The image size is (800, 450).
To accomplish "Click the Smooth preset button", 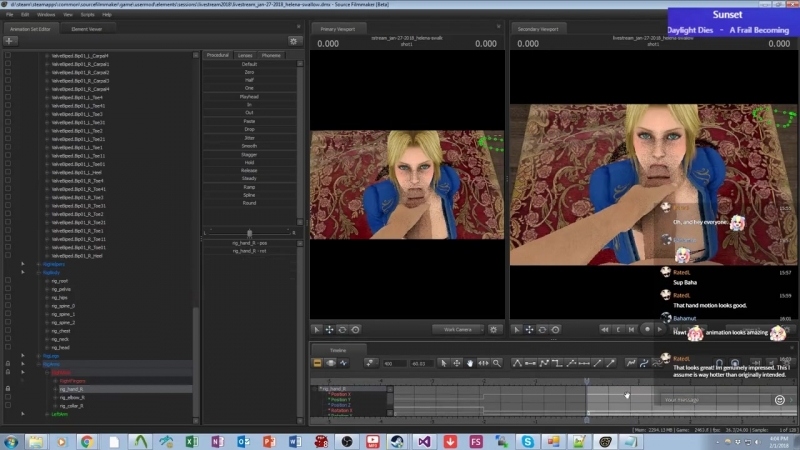I will [x=249, y=145].
